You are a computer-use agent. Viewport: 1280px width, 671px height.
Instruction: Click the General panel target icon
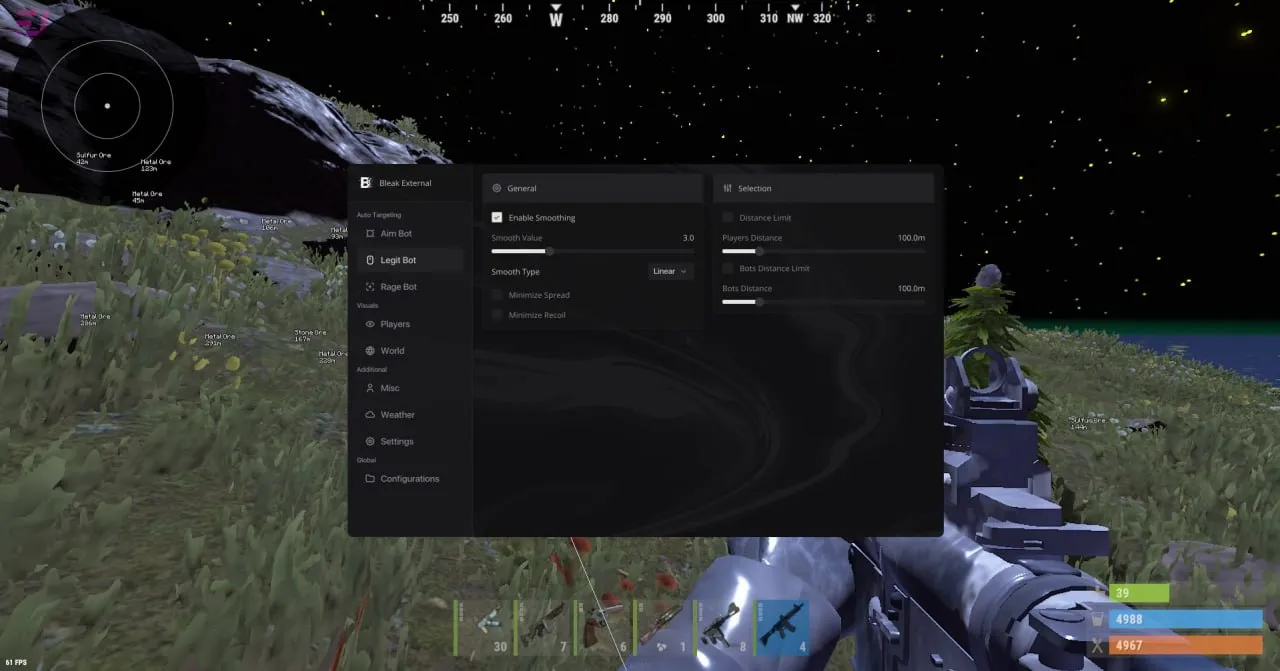click(496, 188)
